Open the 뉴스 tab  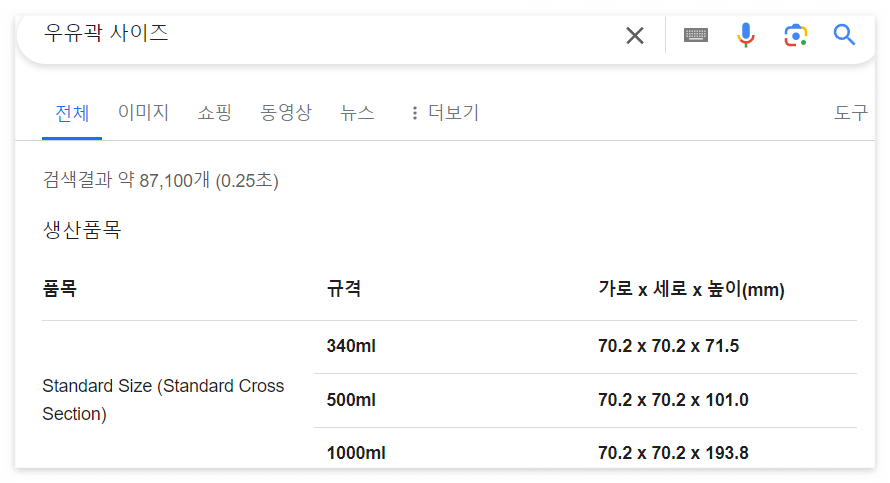357,112
